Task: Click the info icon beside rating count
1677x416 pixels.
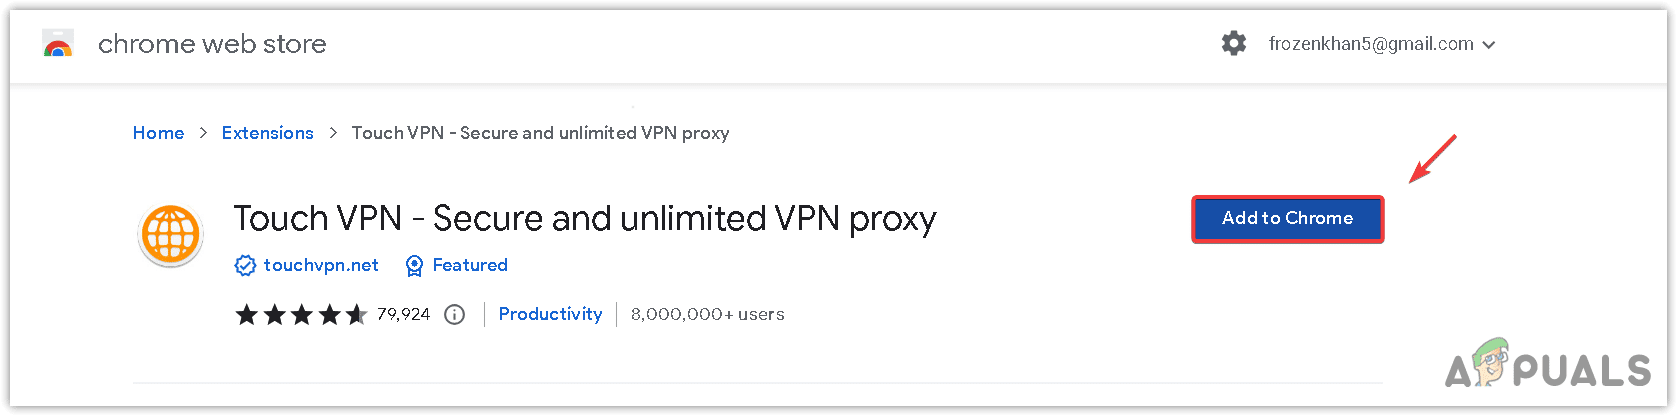Action: [x=455, y=314]
